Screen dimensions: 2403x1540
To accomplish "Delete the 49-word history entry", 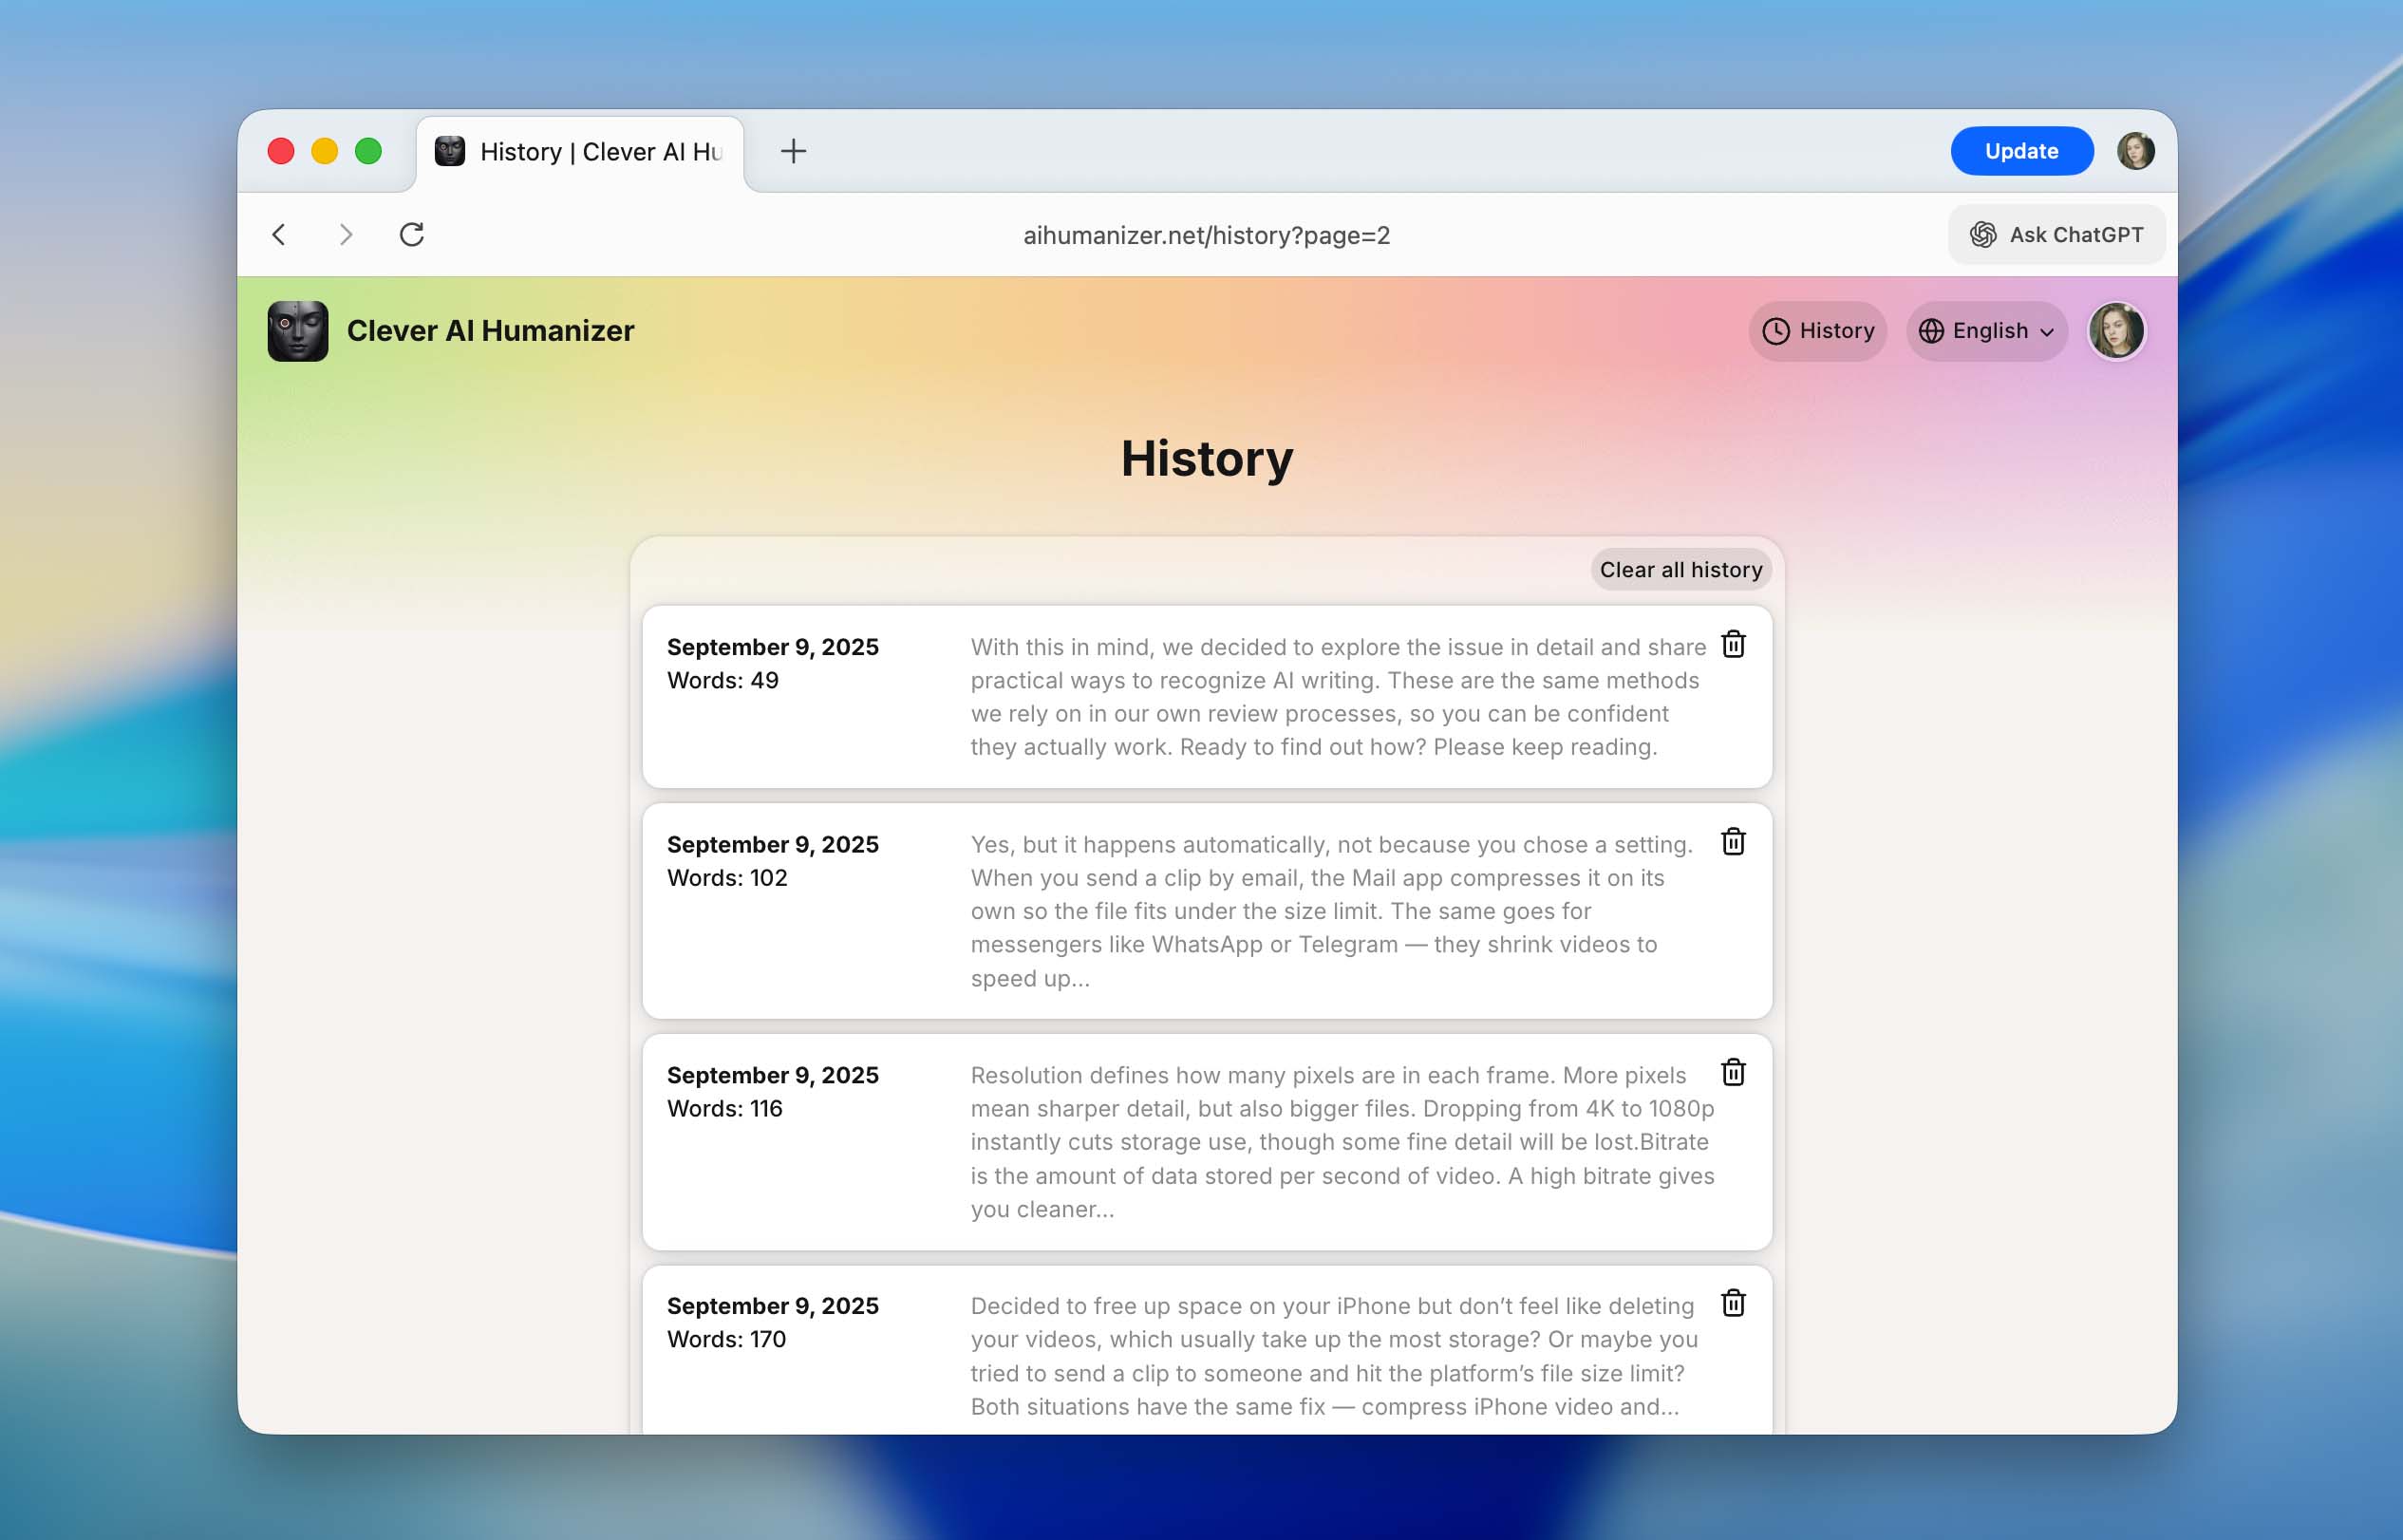I will coord(1733,644).
